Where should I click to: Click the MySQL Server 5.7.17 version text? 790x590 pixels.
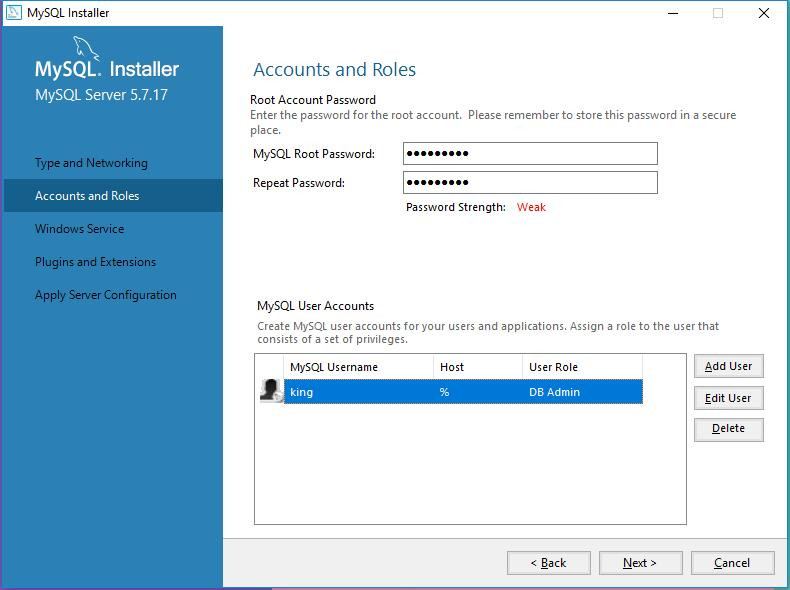coord(101,95)
